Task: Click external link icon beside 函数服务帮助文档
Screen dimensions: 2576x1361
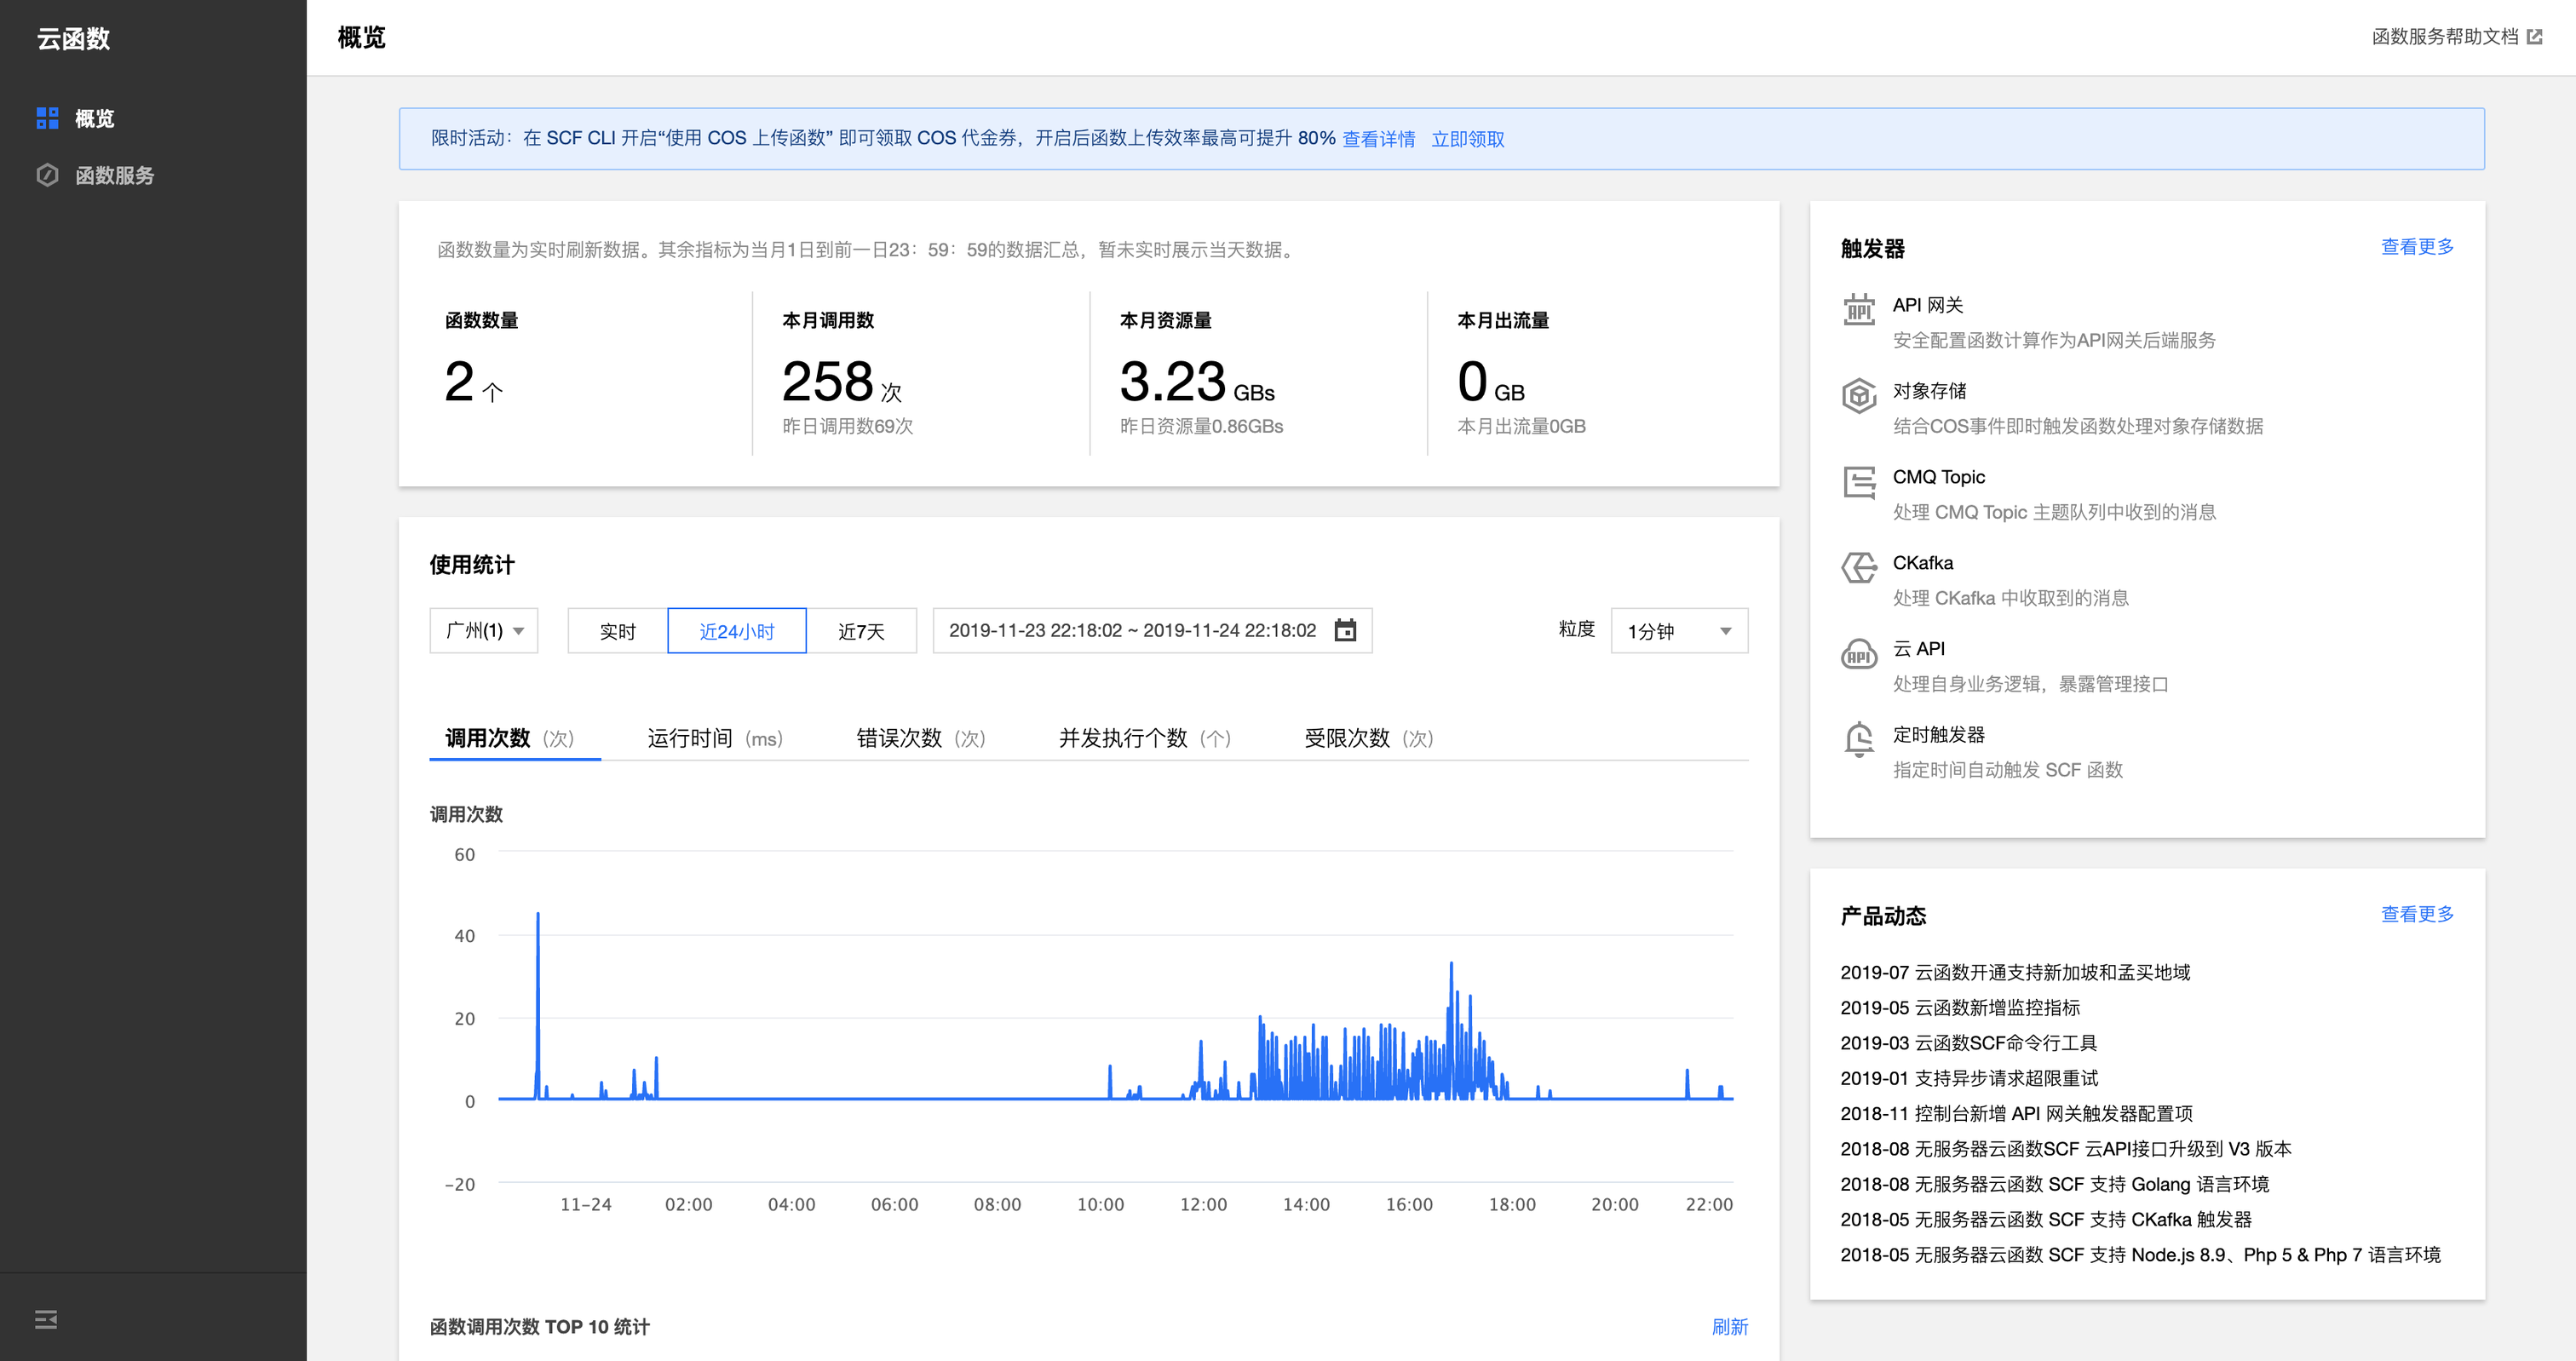Action: (2534, 37)
